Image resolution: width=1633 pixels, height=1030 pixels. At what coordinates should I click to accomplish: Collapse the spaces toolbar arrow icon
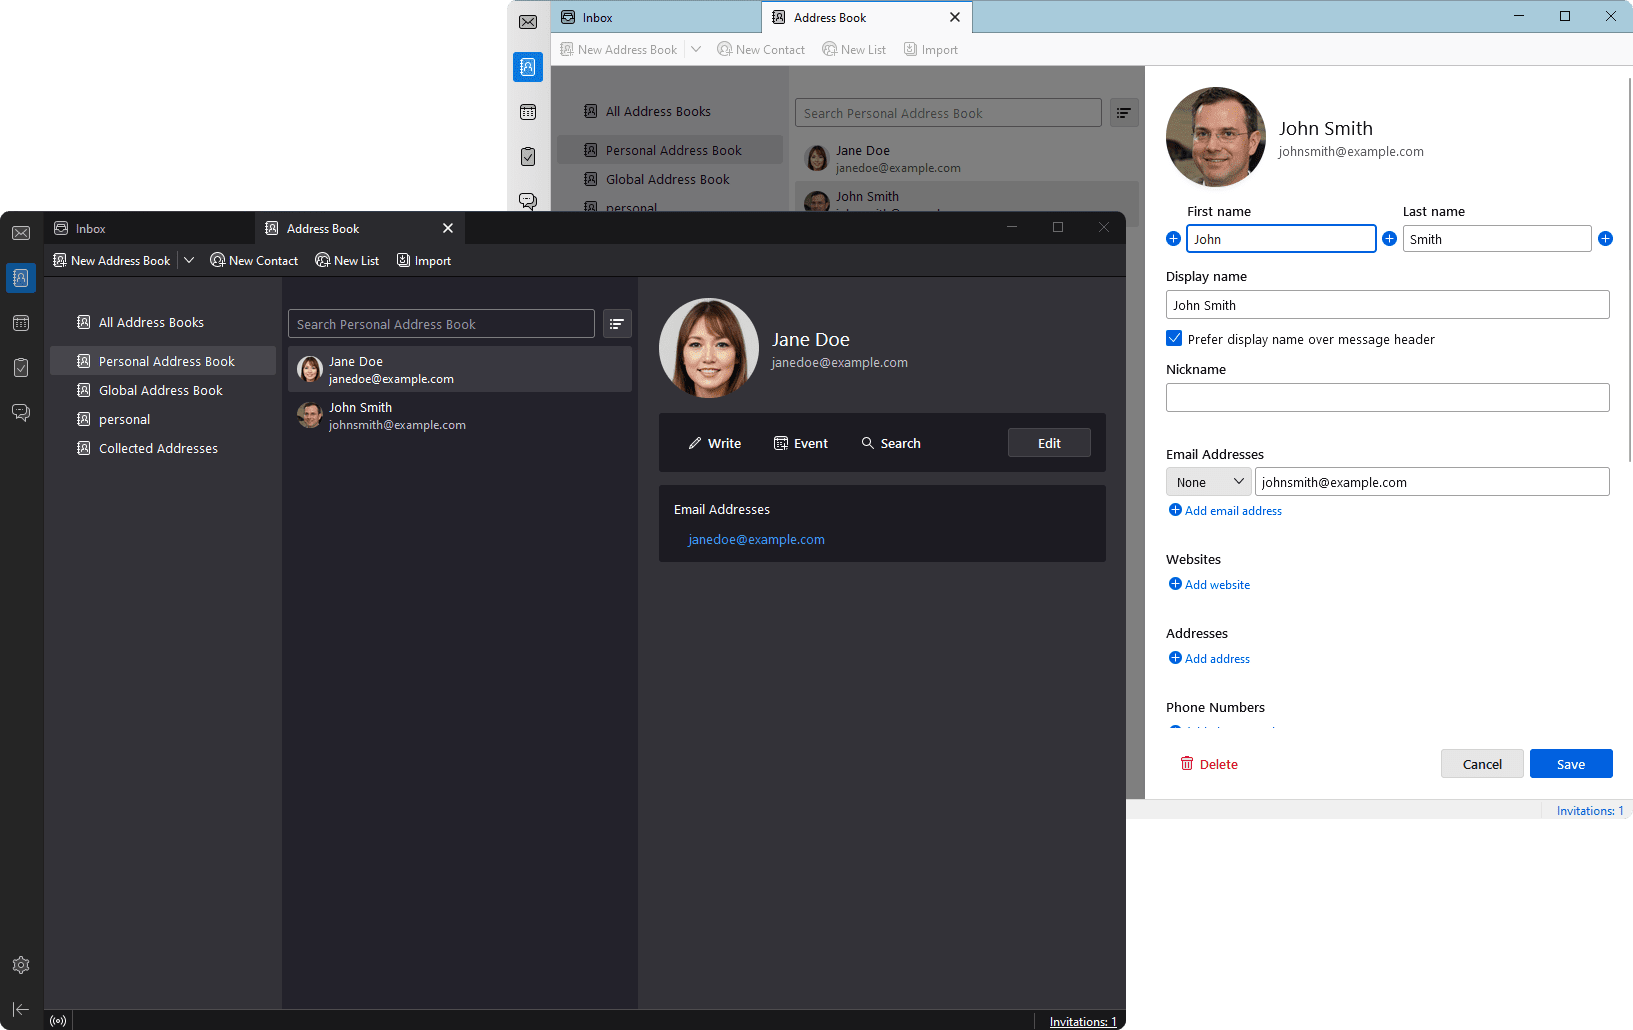21,1009
